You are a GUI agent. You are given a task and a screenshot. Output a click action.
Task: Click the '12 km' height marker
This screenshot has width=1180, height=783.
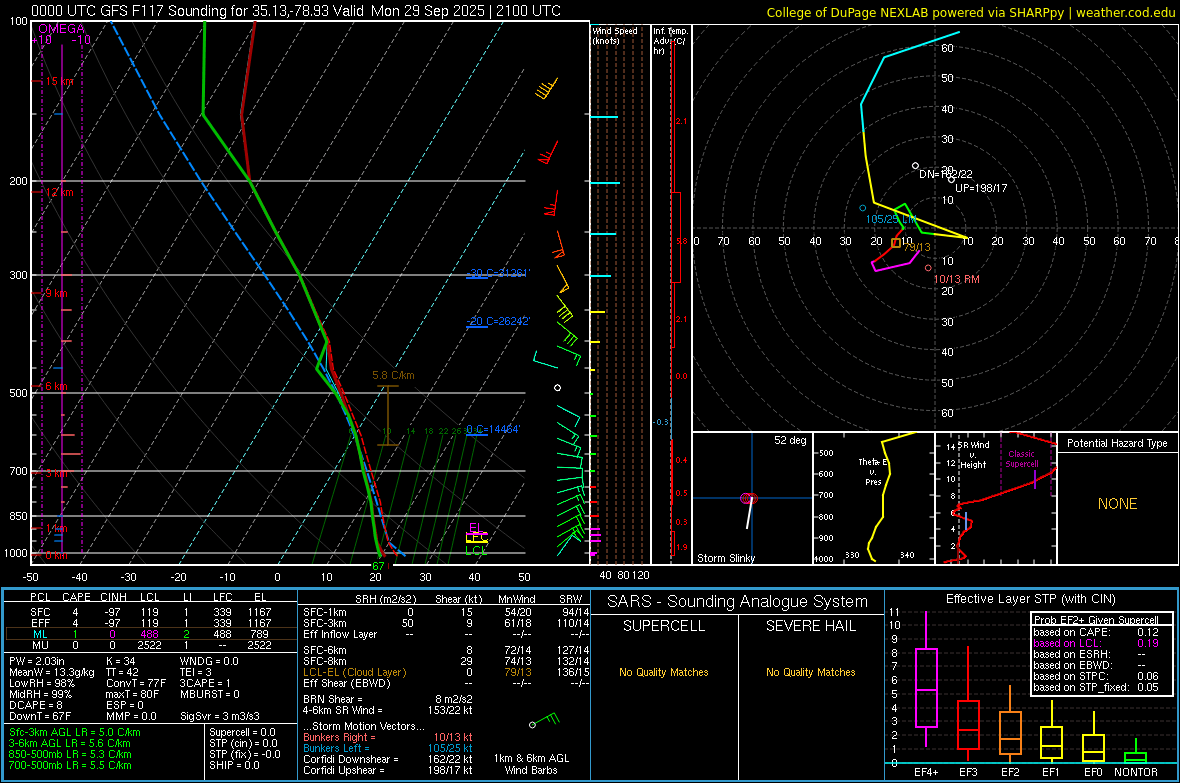coord(59,192)
